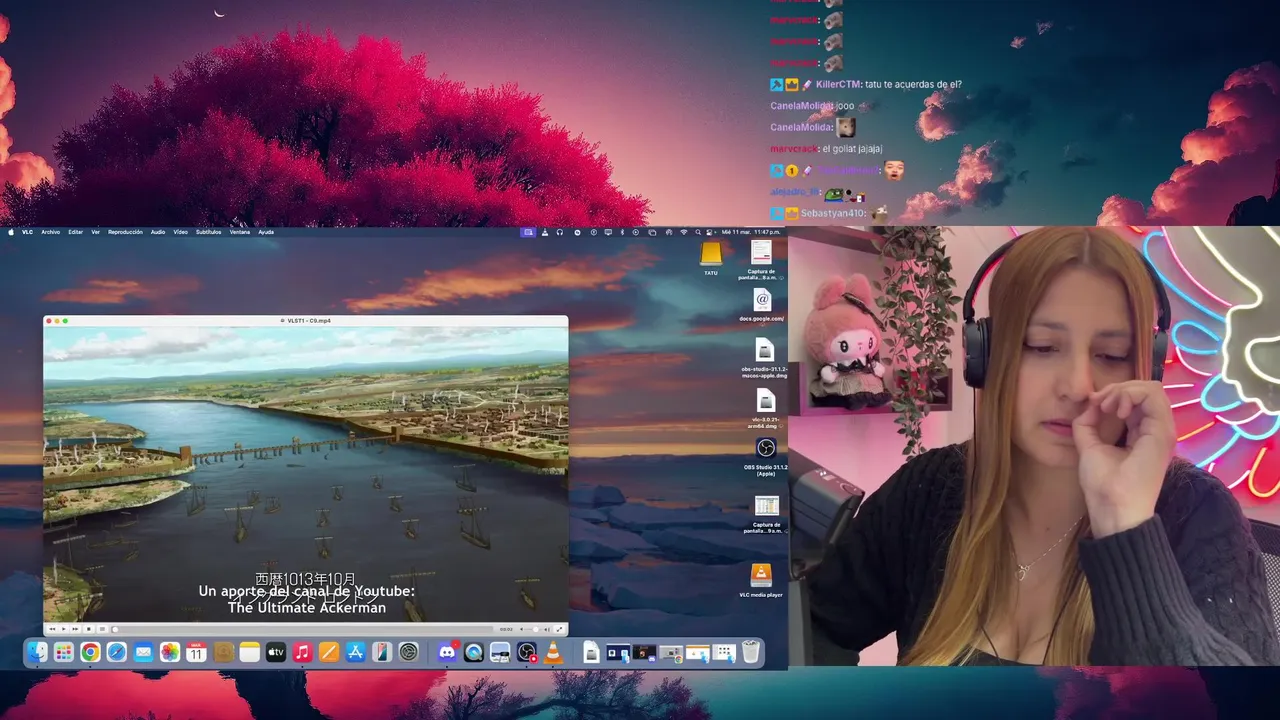Screen dimensions: 1280x720
Task: Open the Ver menu
Action: [x=96, y=232]
